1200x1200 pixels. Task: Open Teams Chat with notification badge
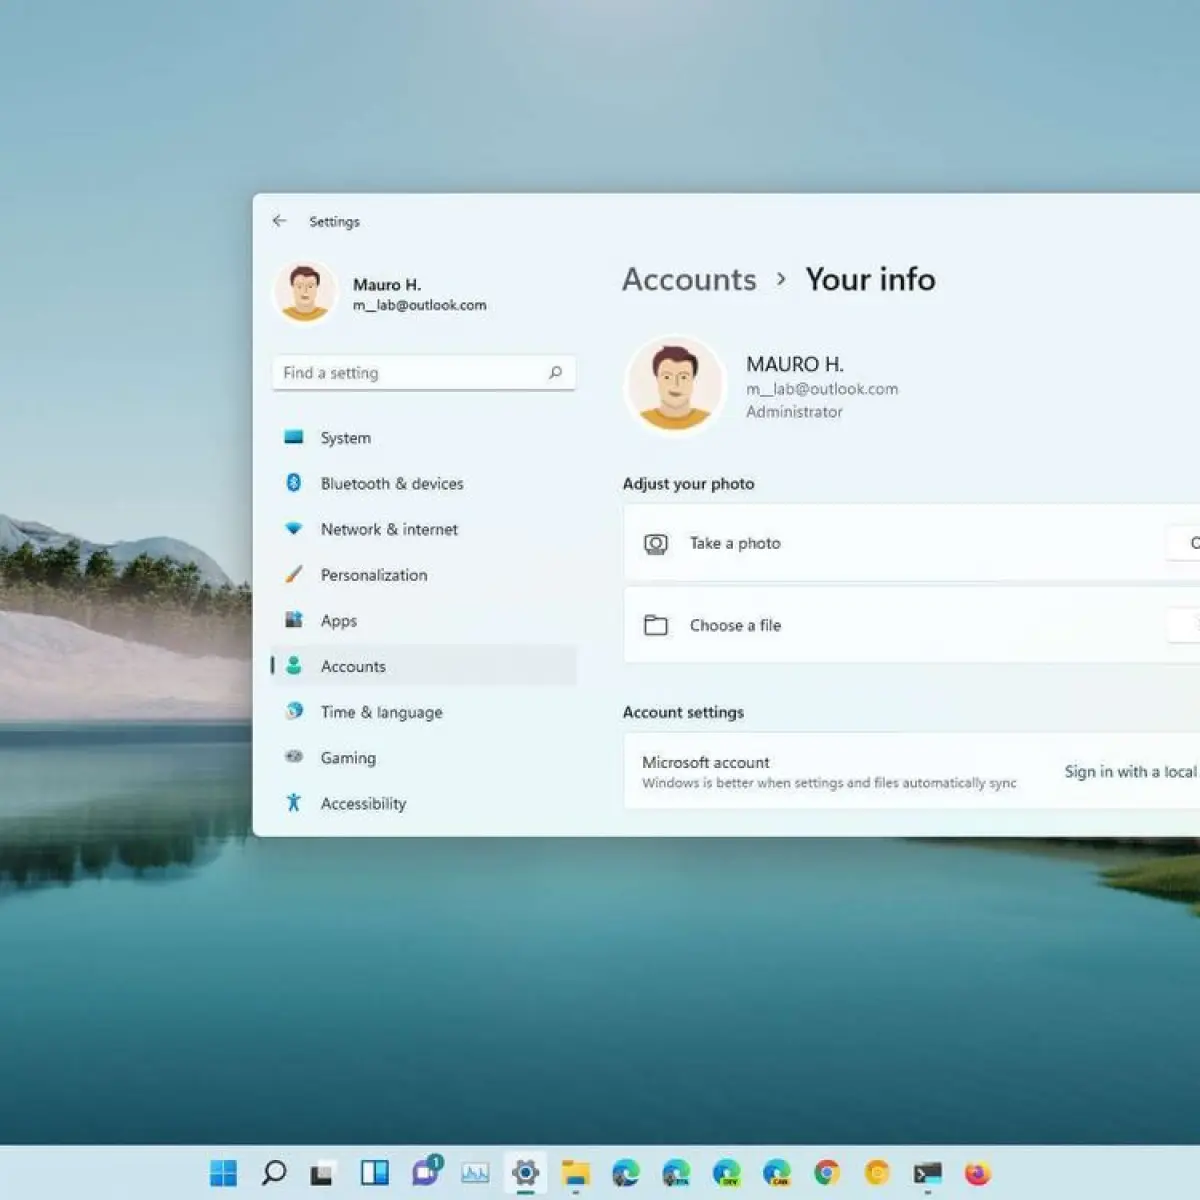(x=427, y=1170)
